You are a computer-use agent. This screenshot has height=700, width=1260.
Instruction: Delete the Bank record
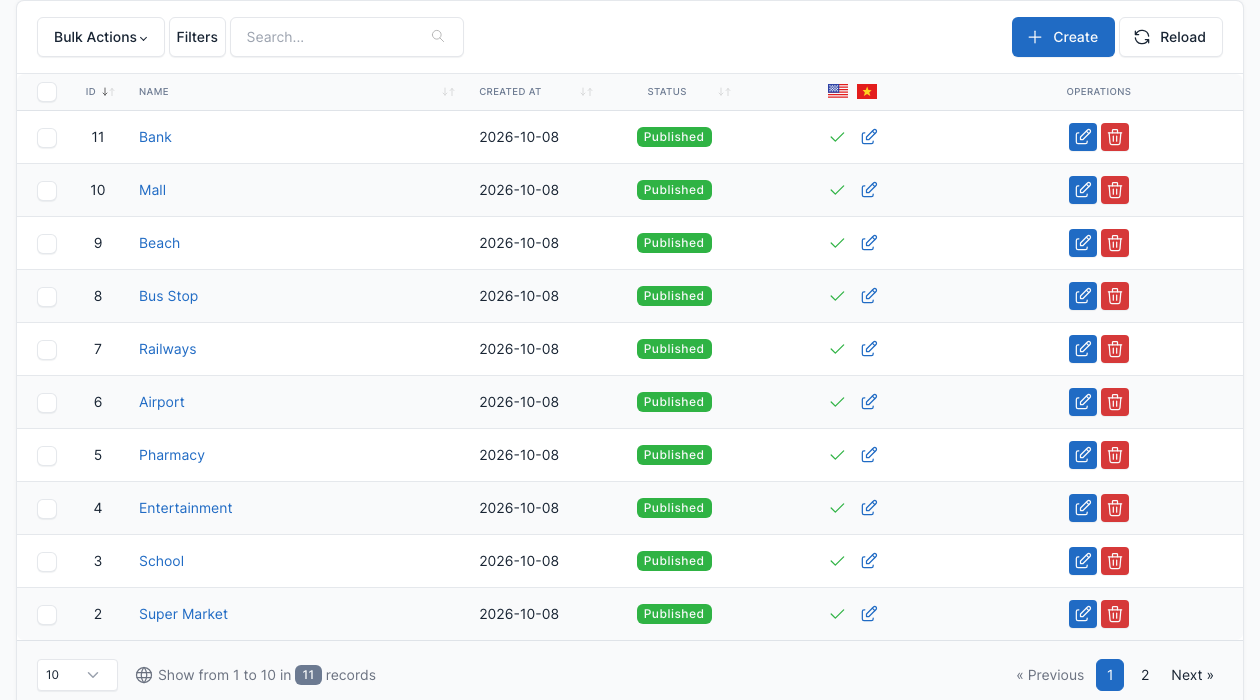[x=1115, y=137]
